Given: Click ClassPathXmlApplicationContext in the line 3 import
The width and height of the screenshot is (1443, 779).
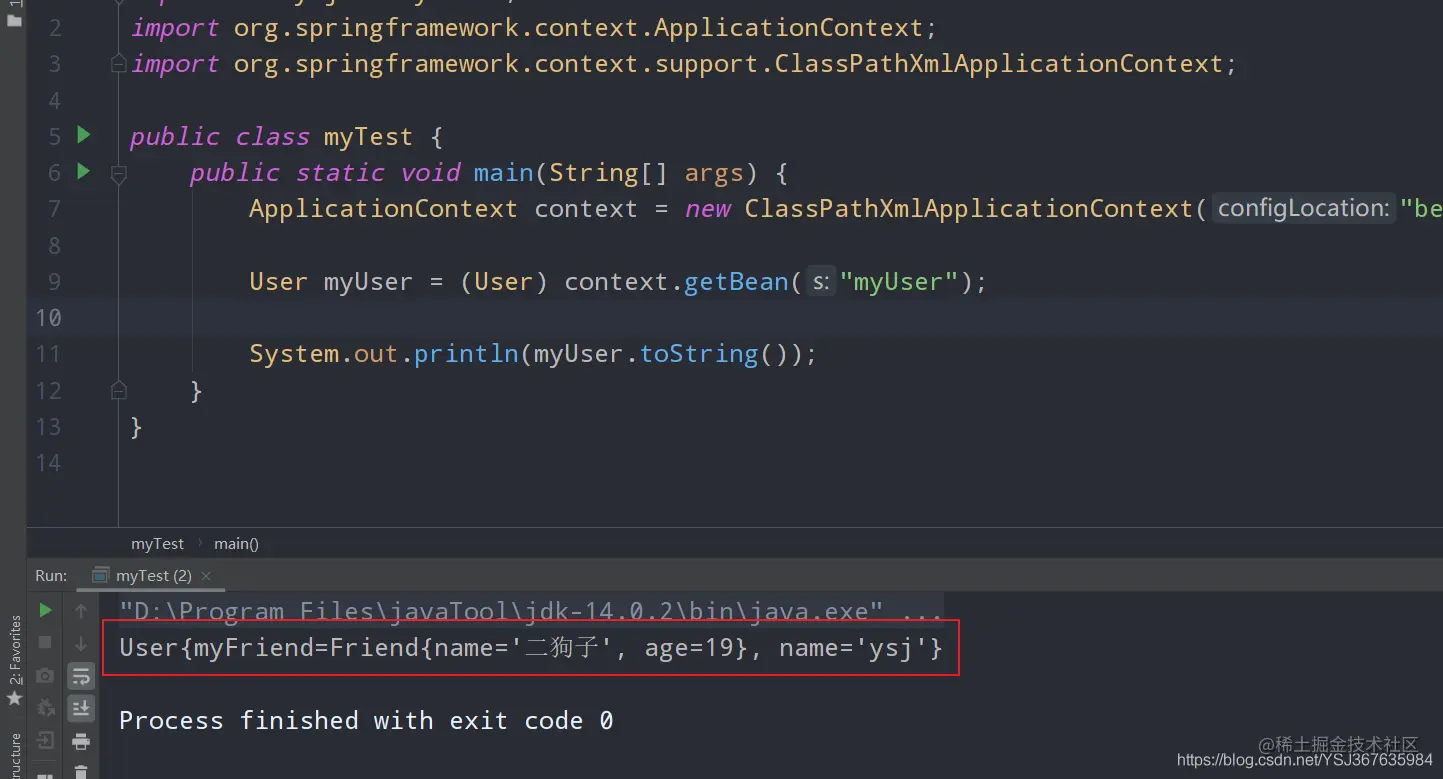Looking at the screenshot, I should click(x=999, y=64).
